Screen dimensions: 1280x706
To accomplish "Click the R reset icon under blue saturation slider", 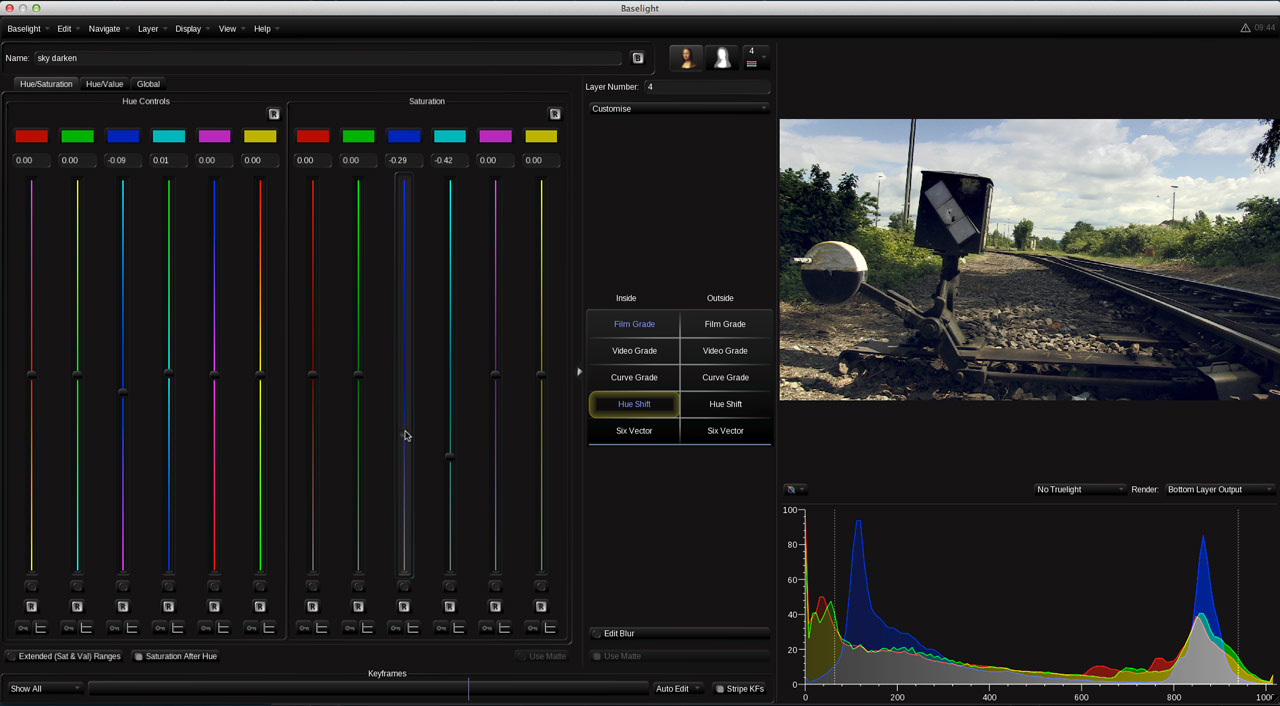I will 404,607.
